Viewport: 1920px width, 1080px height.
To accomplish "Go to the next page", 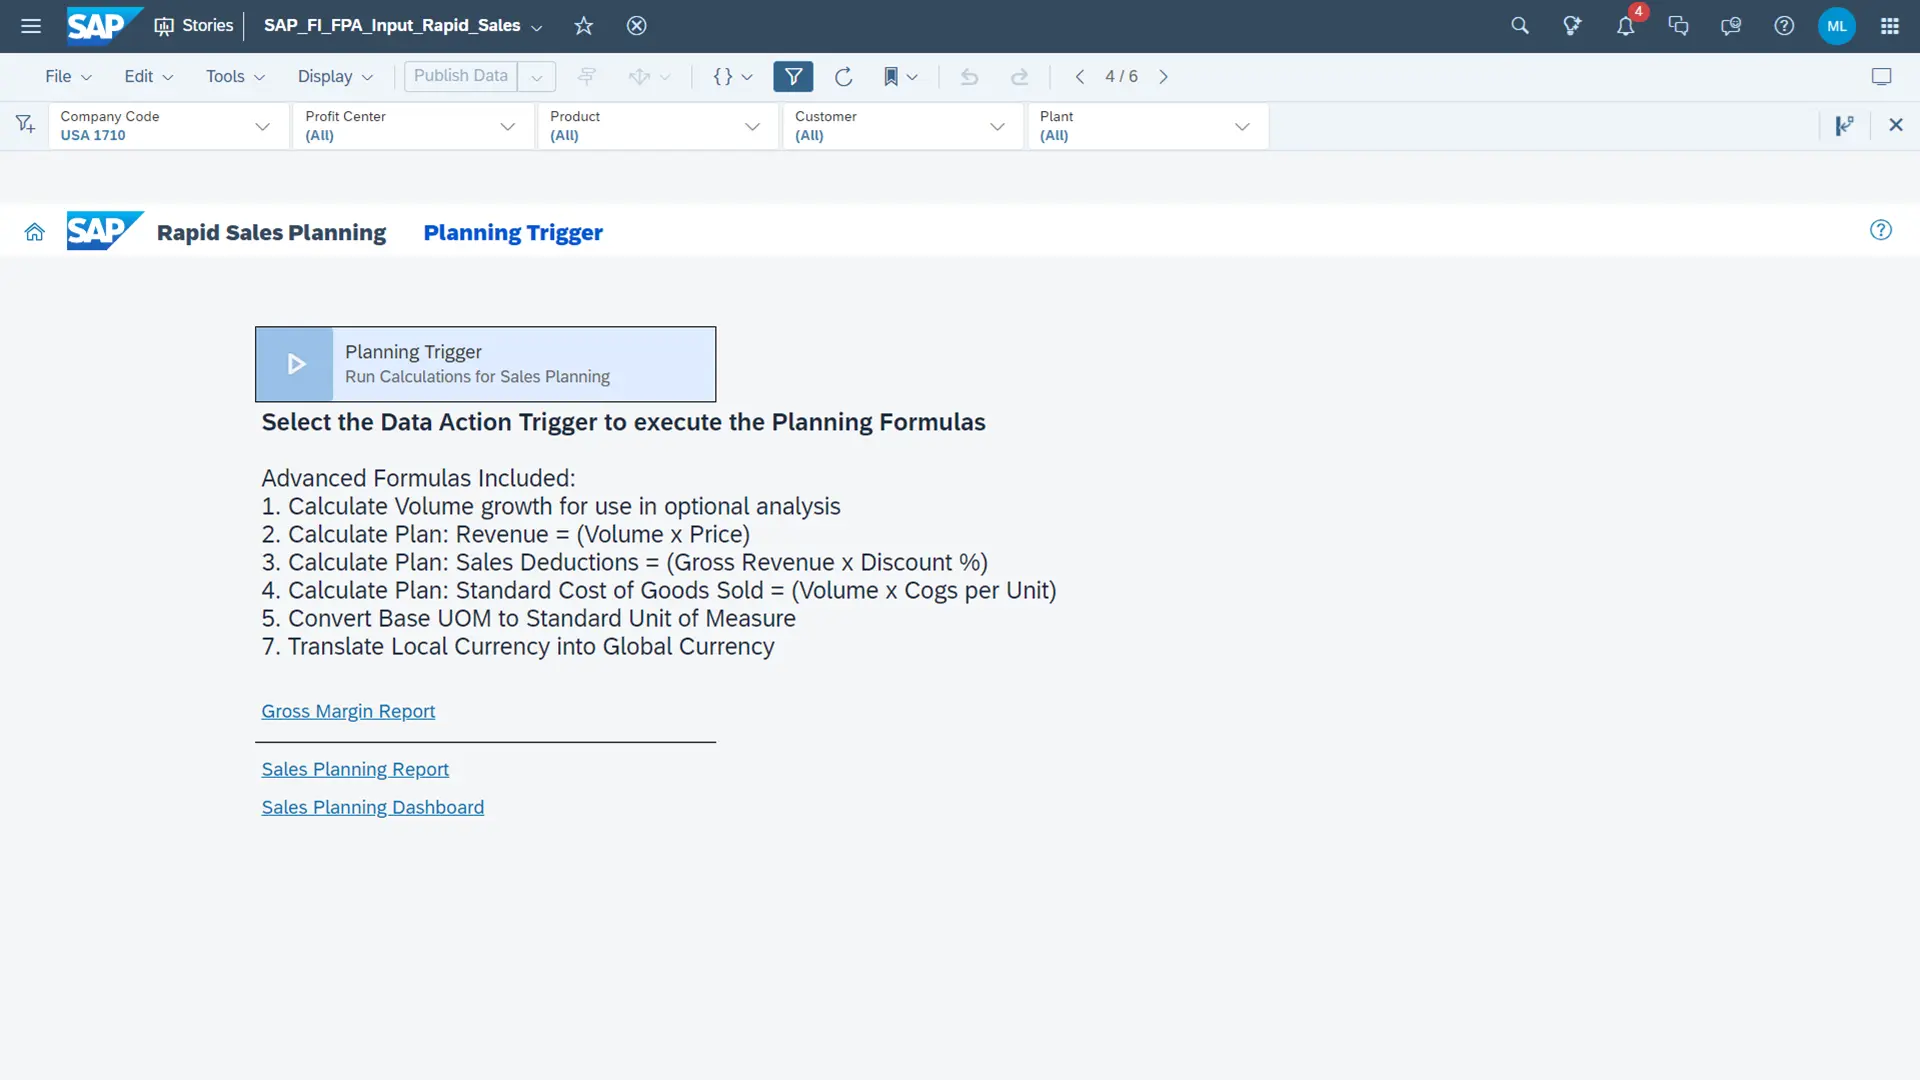I will tap(1163, 76).
